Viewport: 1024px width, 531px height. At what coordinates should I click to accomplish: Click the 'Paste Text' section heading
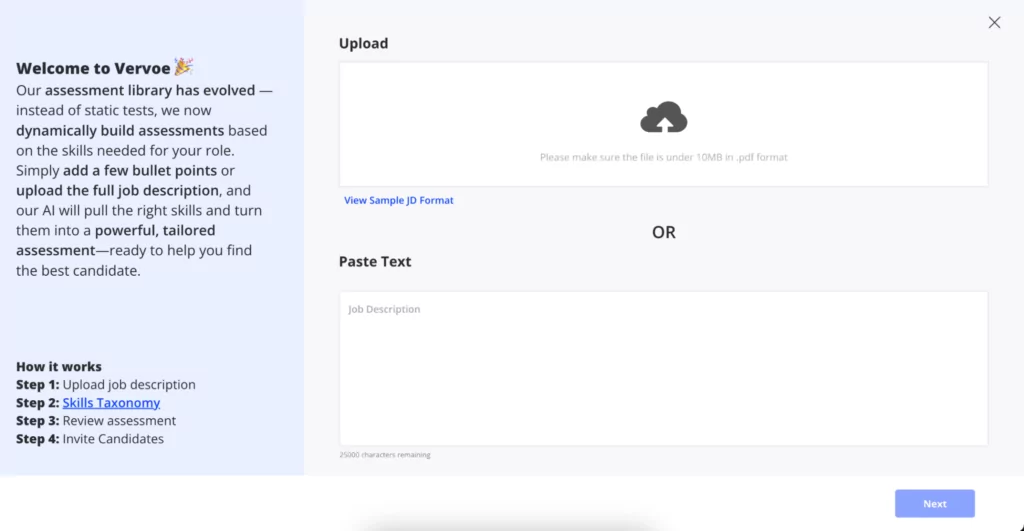coord(375,261)
